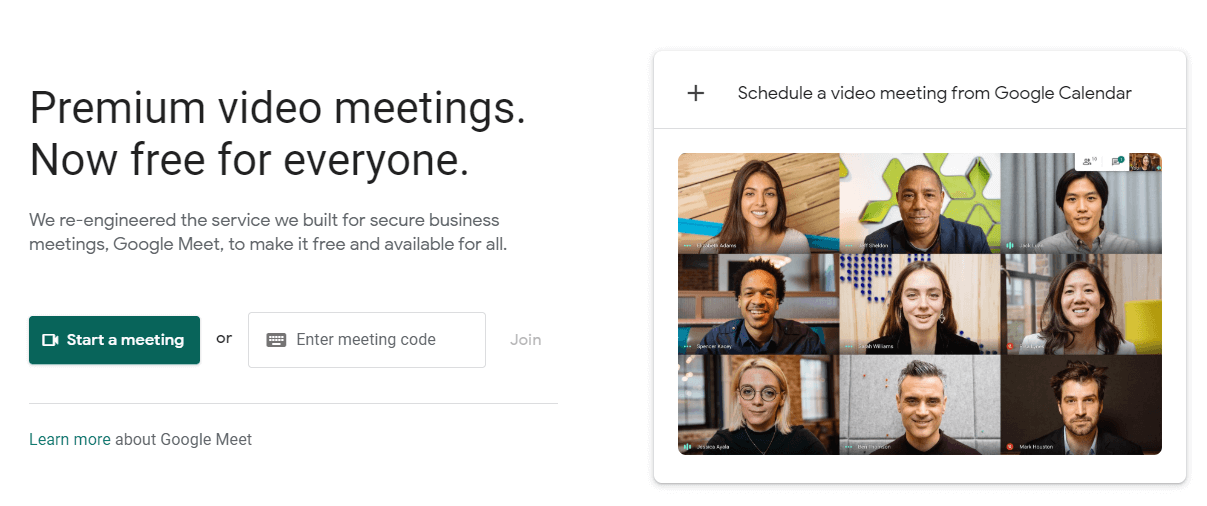Click the three-dots indicator on Spencer Kasey's tile

pos(687,346)
